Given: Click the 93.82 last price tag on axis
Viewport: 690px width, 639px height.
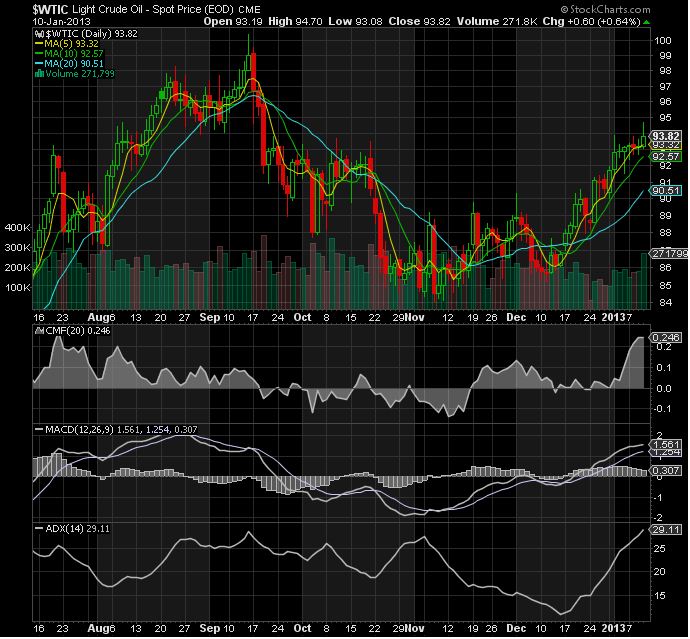Looking at the screenshot, I should pyautogui.click(x=666, y=136).
